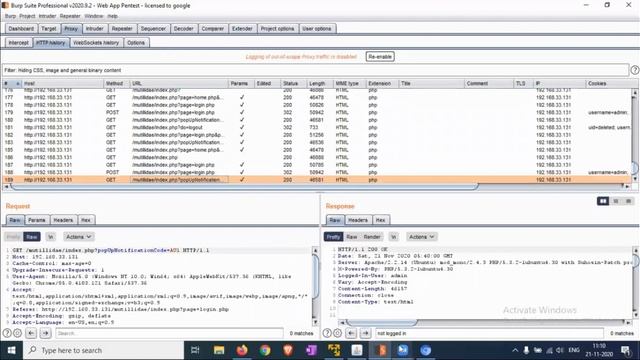Open Dashboard main tab
The height and width of the screenshot is (360, 640).
point(21,29)
